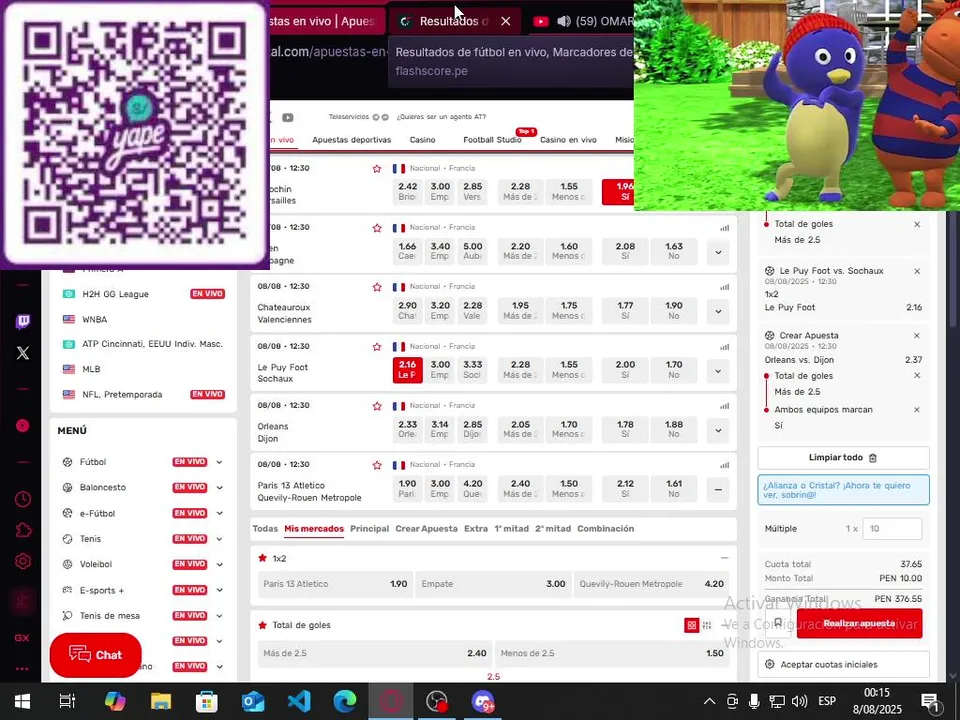Viewport: 960px width, 720px height.
Task: Click the trash icon in Limpiar todo
Action: 873,457
